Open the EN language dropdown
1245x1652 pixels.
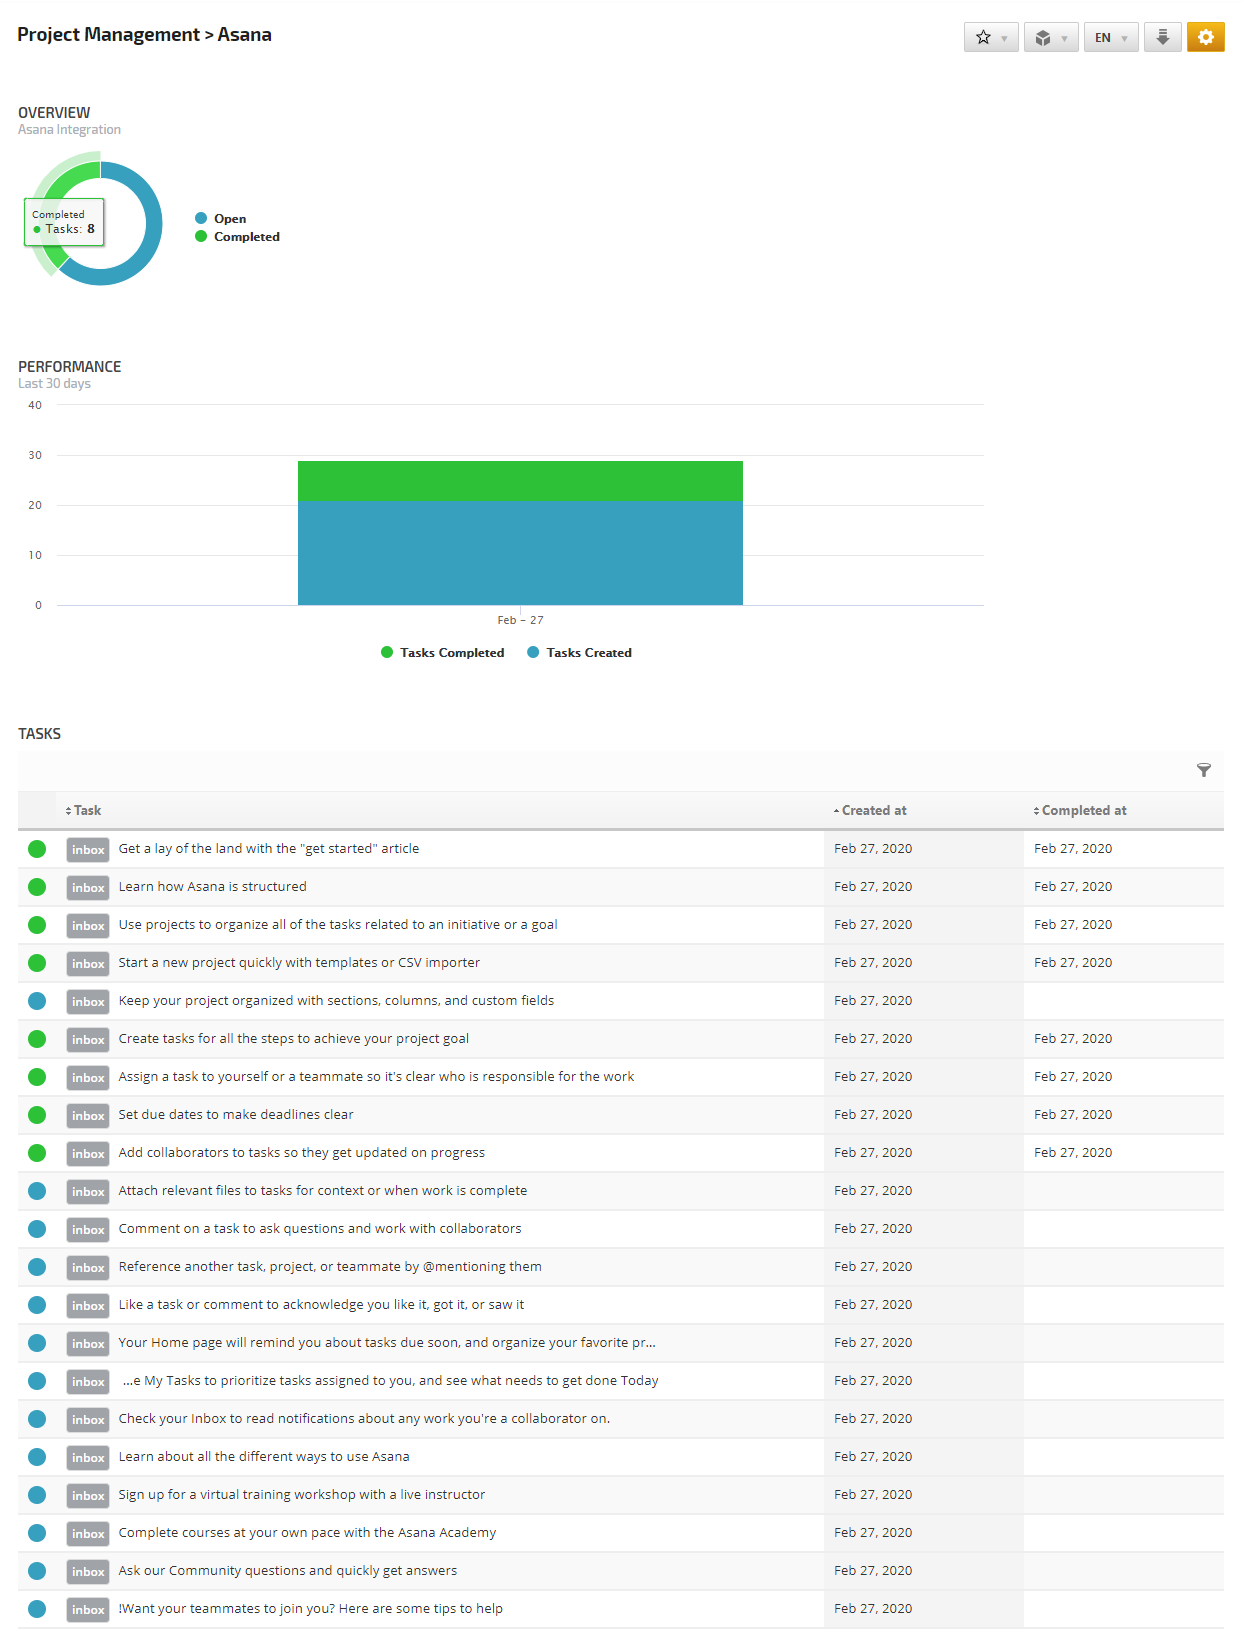(x=1111, y=37)
